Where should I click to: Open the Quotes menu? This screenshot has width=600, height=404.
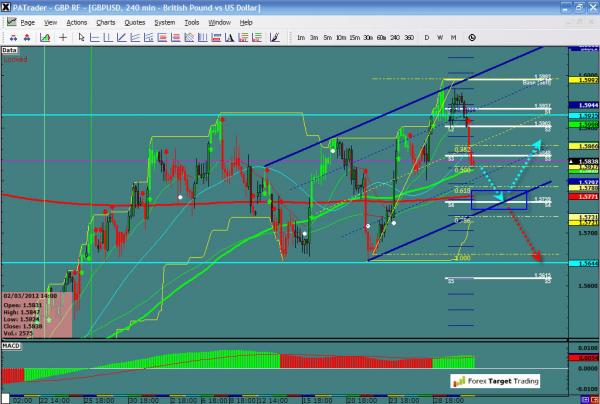pos(135,21)
